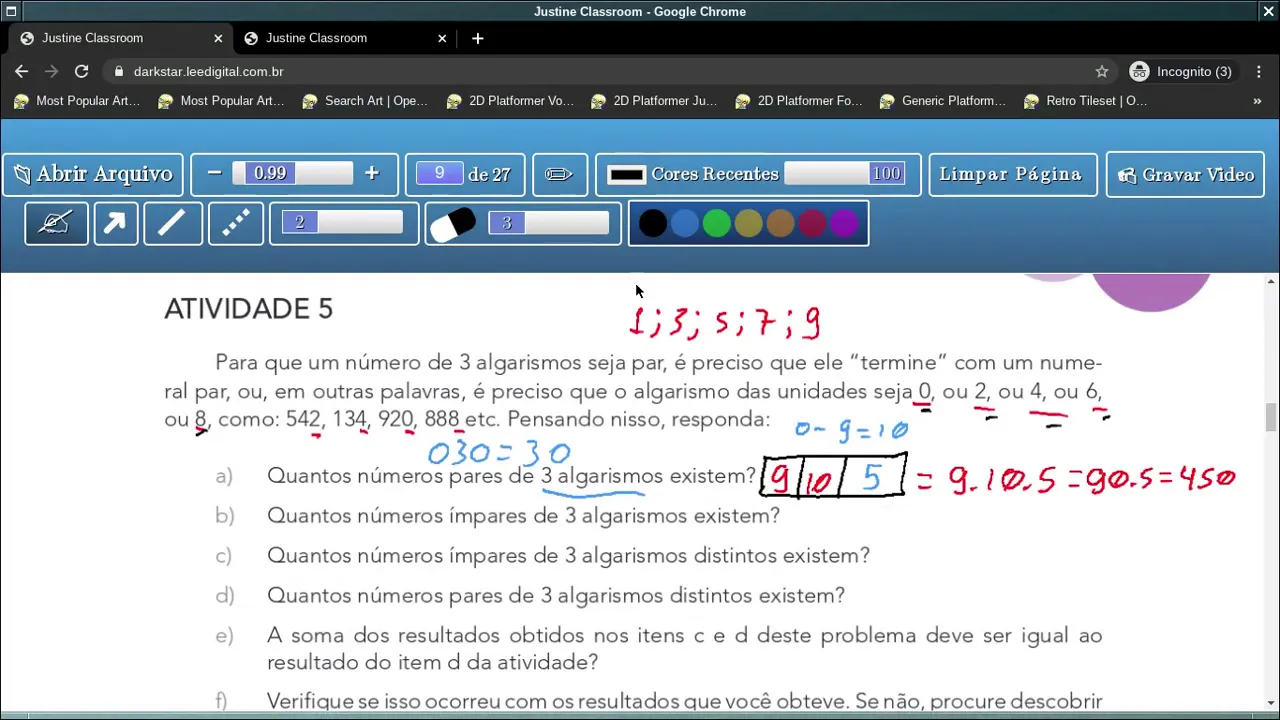Image resolution: width=1280 pixels, height=720 pixels.
Task: Open Generic Platform... bookmark
Action: tap(941, 101)
